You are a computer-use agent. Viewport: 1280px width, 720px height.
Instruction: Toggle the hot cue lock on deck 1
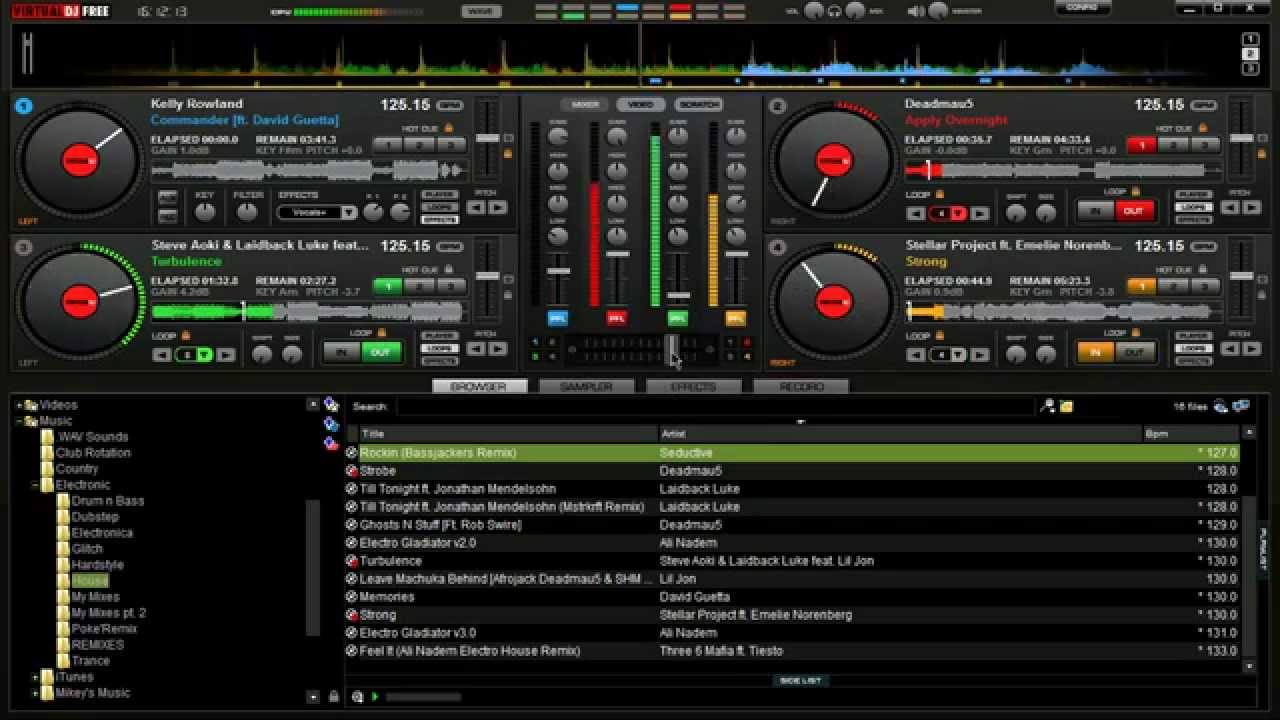click(x=448, y=128)
